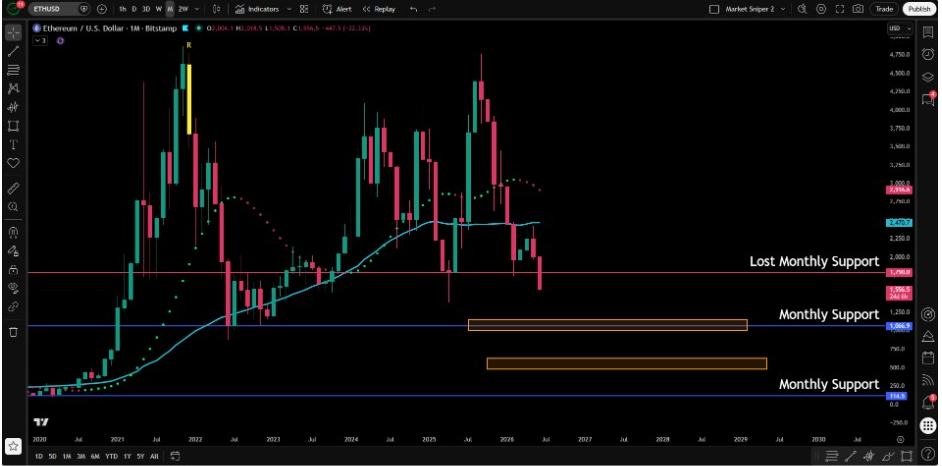Click the 1,790.0 price level label

899,273
